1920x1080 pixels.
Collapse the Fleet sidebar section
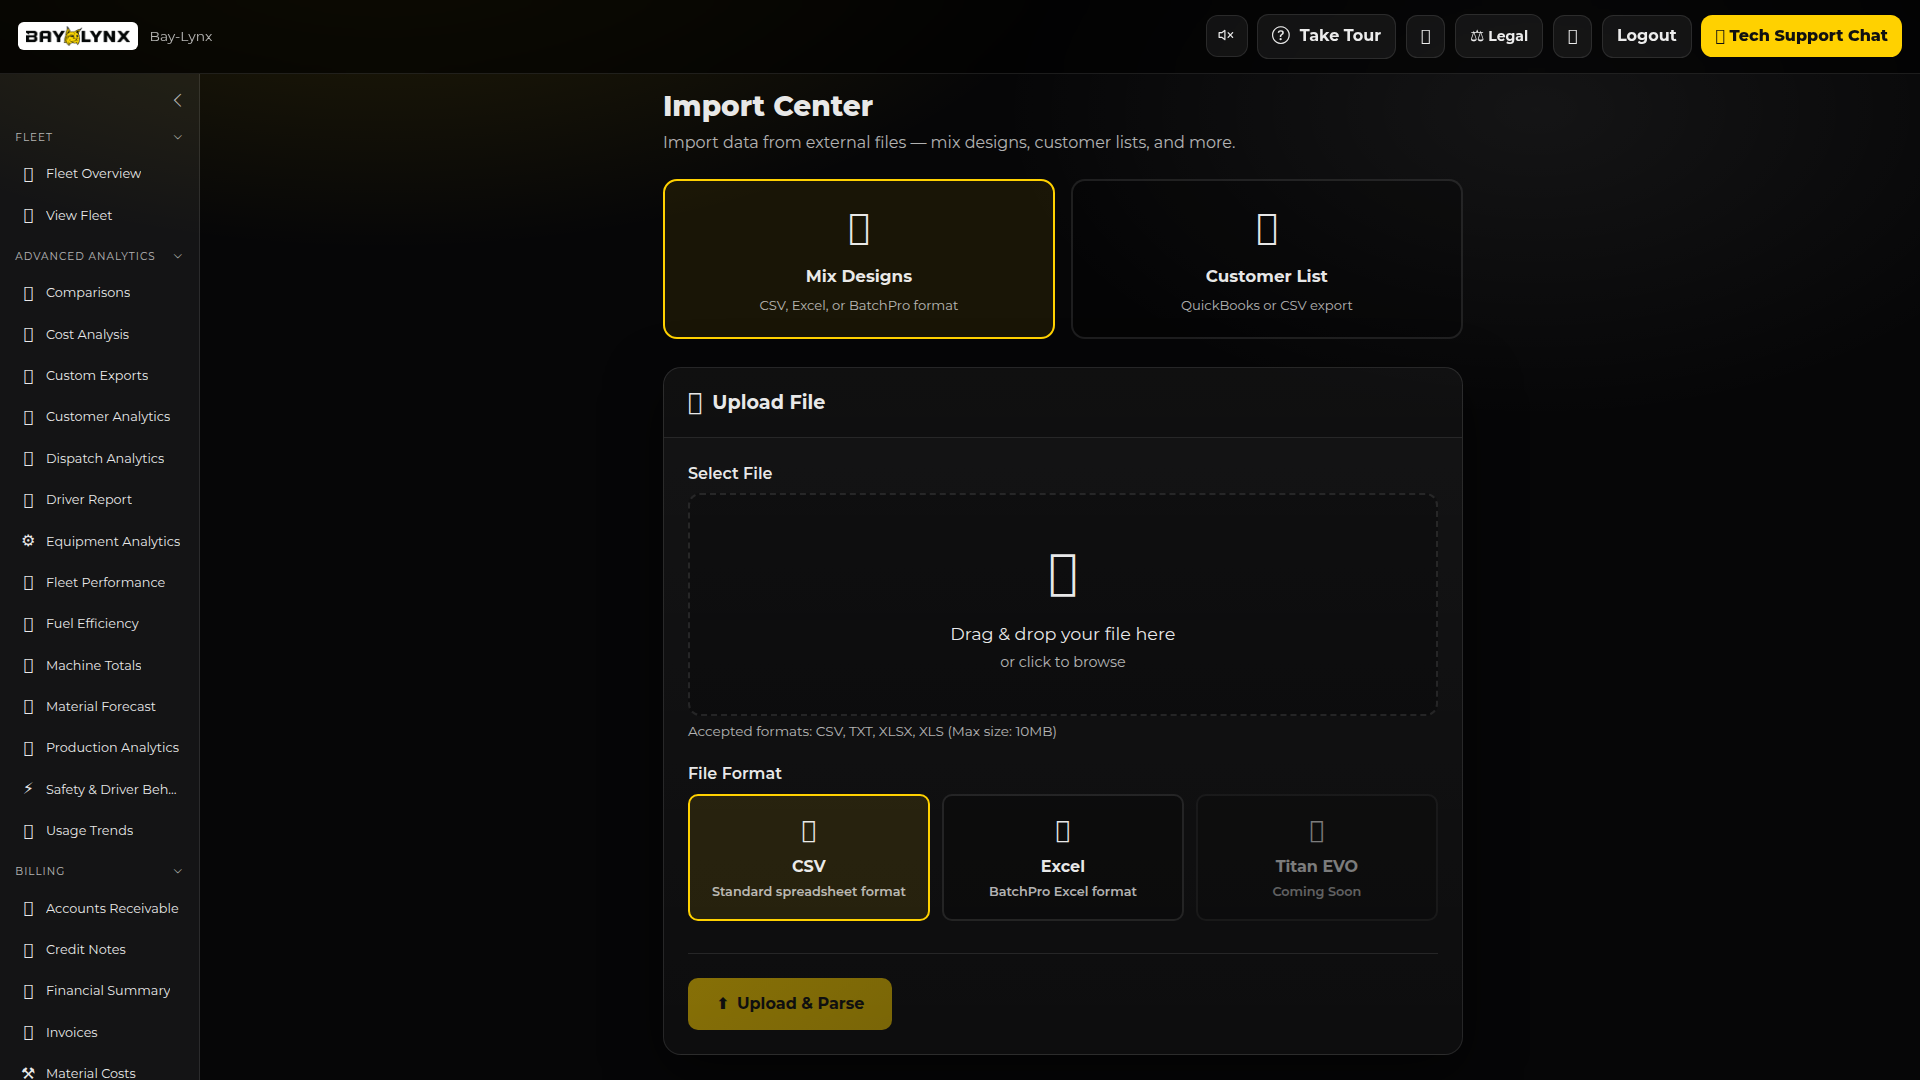[x=178, y=137]
